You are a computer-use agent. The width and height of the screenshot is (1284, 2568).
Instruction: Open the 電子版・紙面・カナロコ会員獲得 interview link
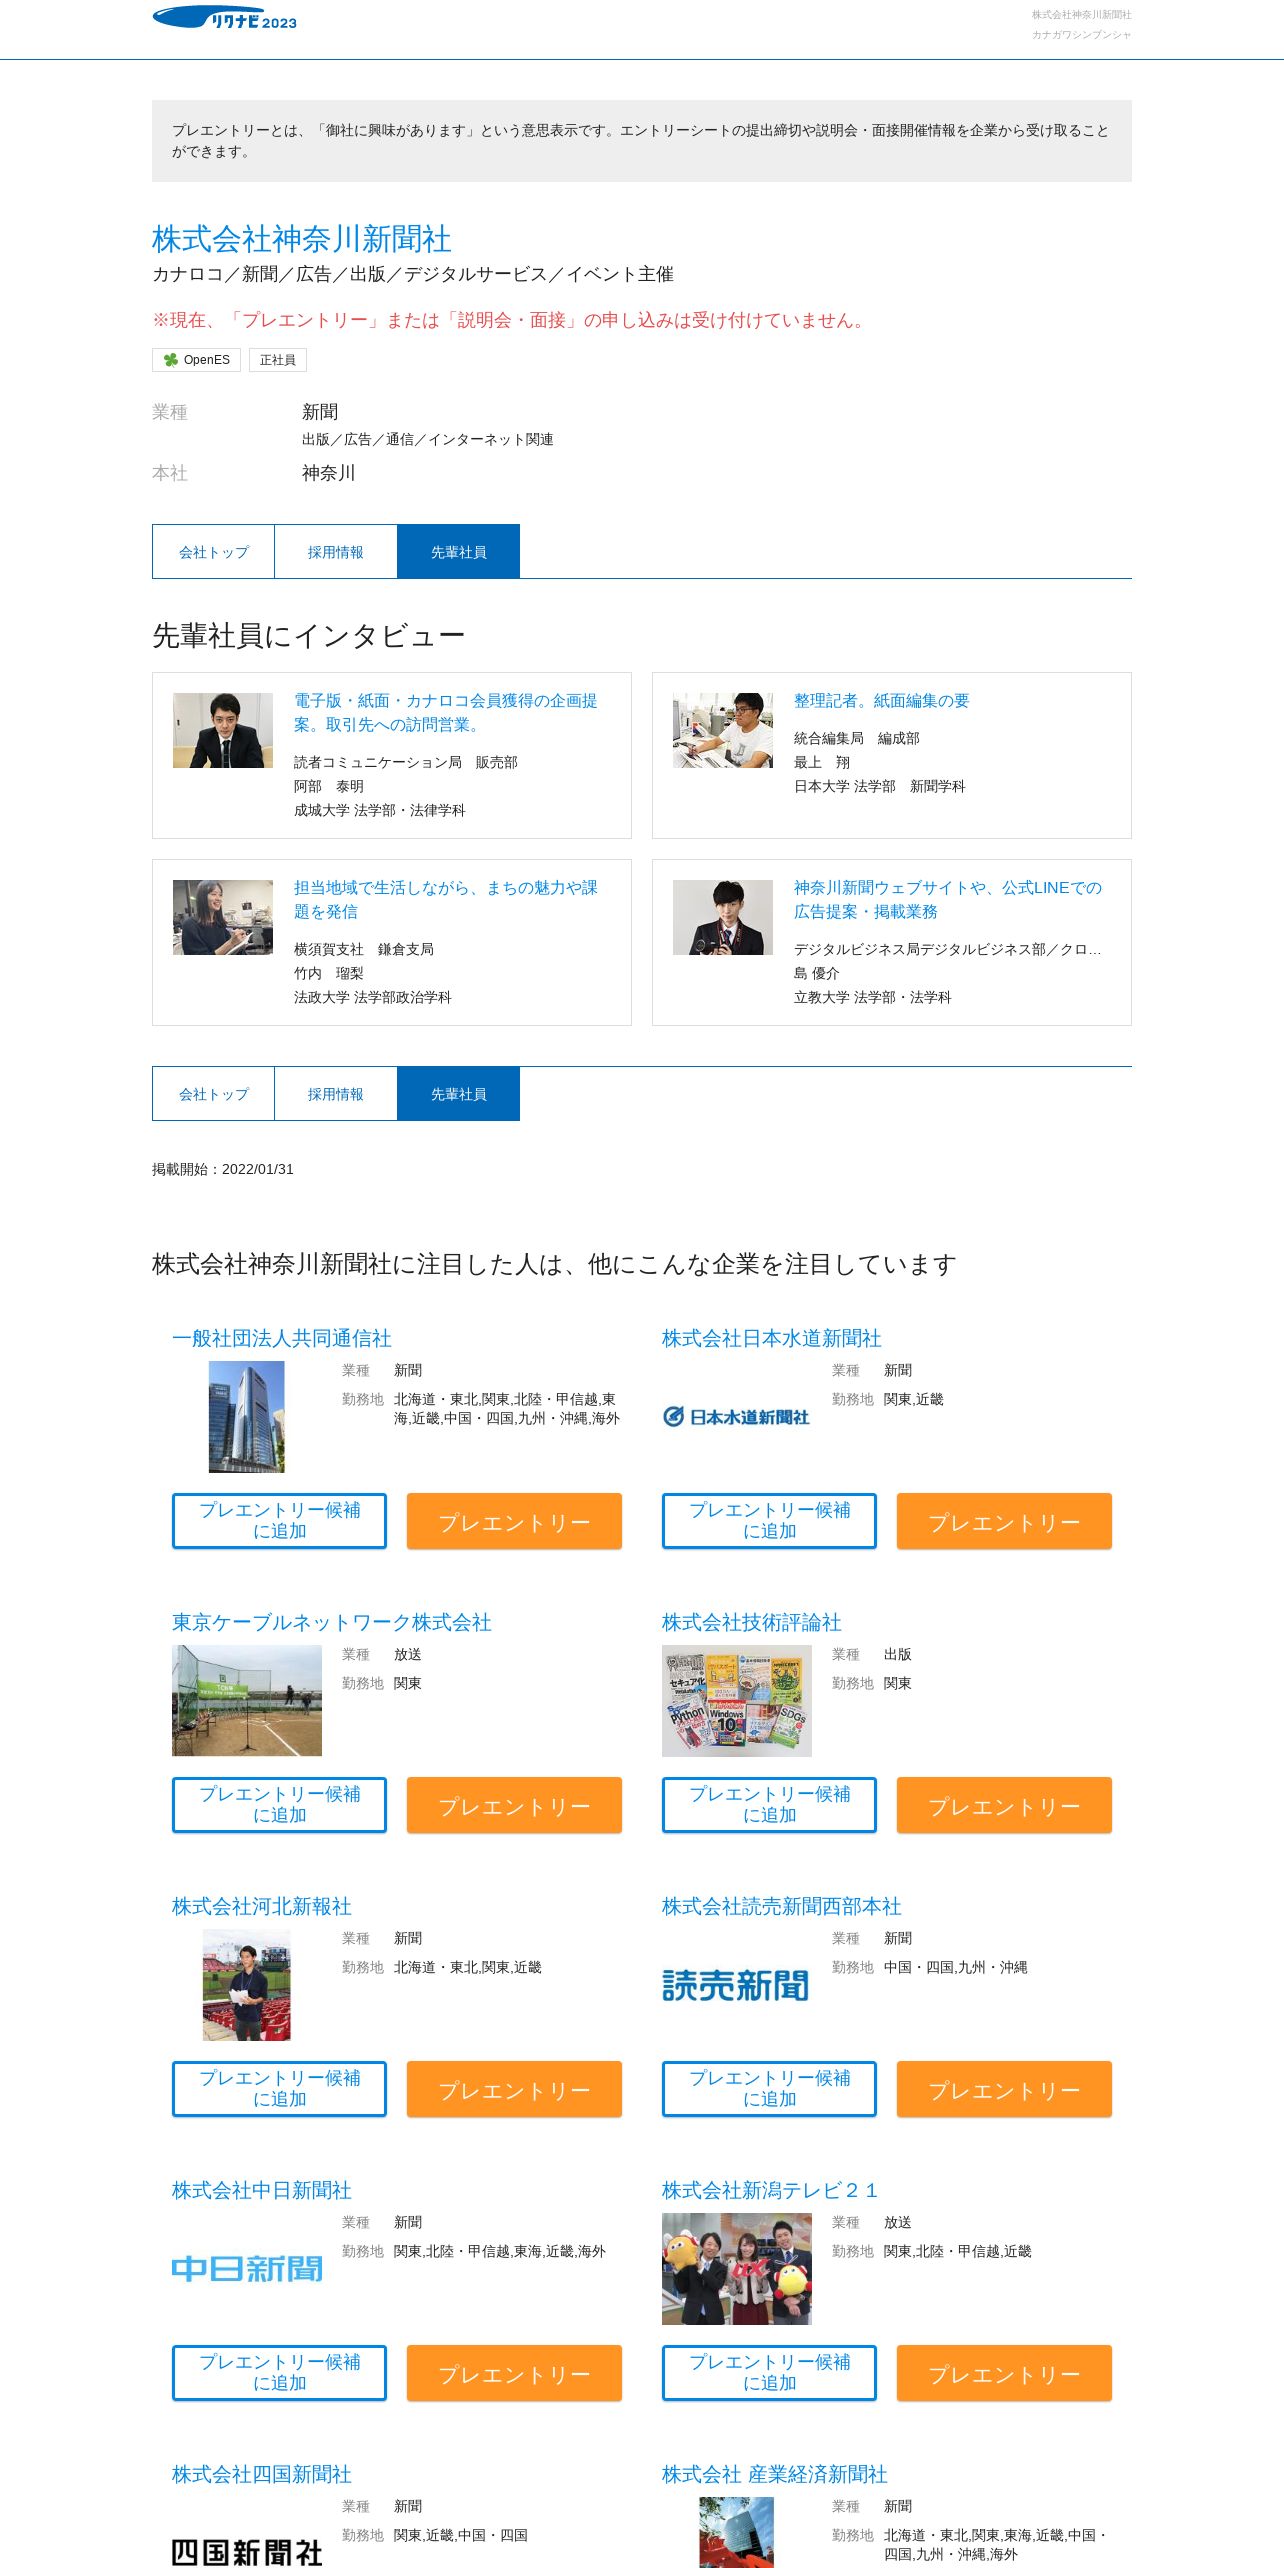click(446, 712)
